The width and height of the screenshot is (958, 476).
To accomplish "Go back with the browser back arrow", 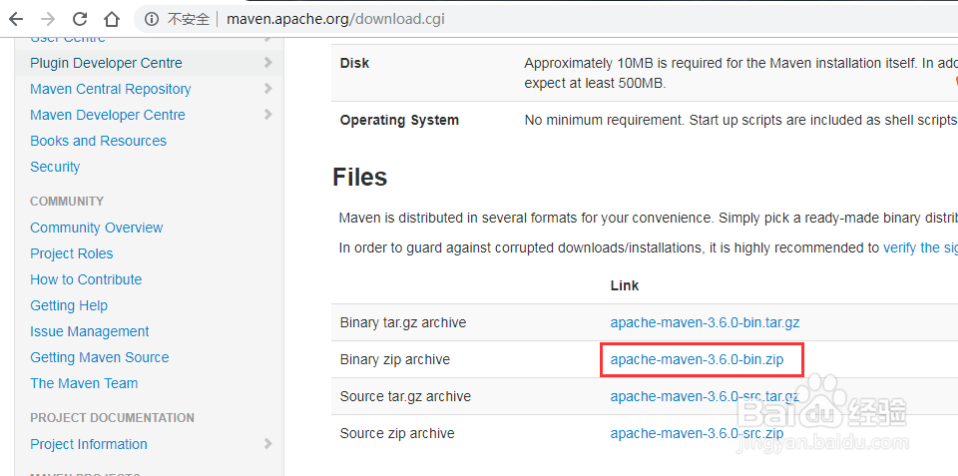I will pyautogui.click(x=16, y=20).
